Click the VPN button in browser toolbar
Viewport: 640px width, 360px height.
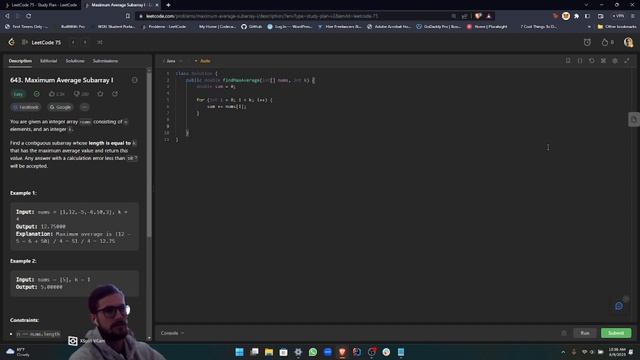[618, 16]
